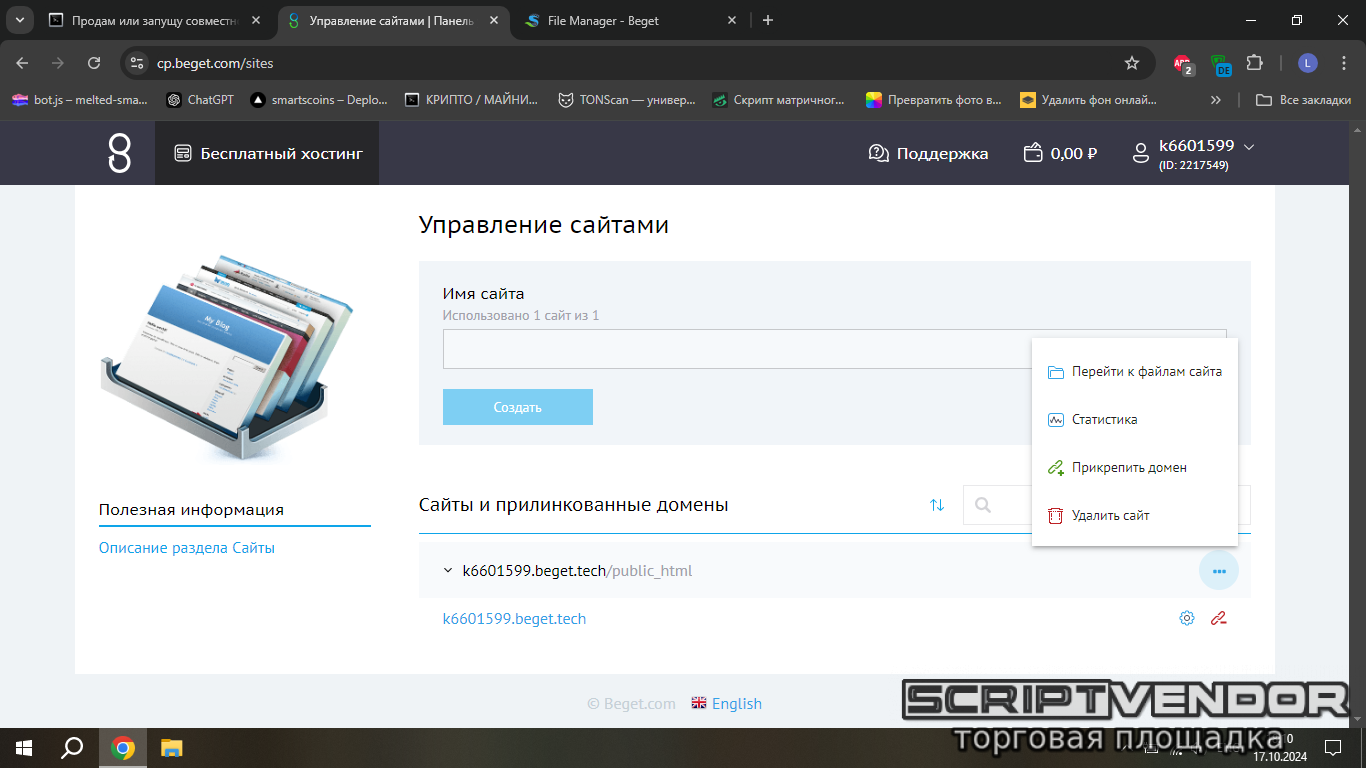Click the Бесплатный хостинг header button
1366x768 pixels.
[267, 153]
